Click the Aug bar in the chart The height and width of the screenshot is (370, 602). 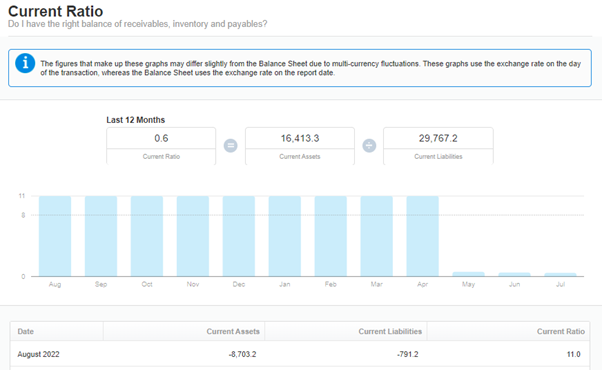pyautogui.click(x=55, y=236)
